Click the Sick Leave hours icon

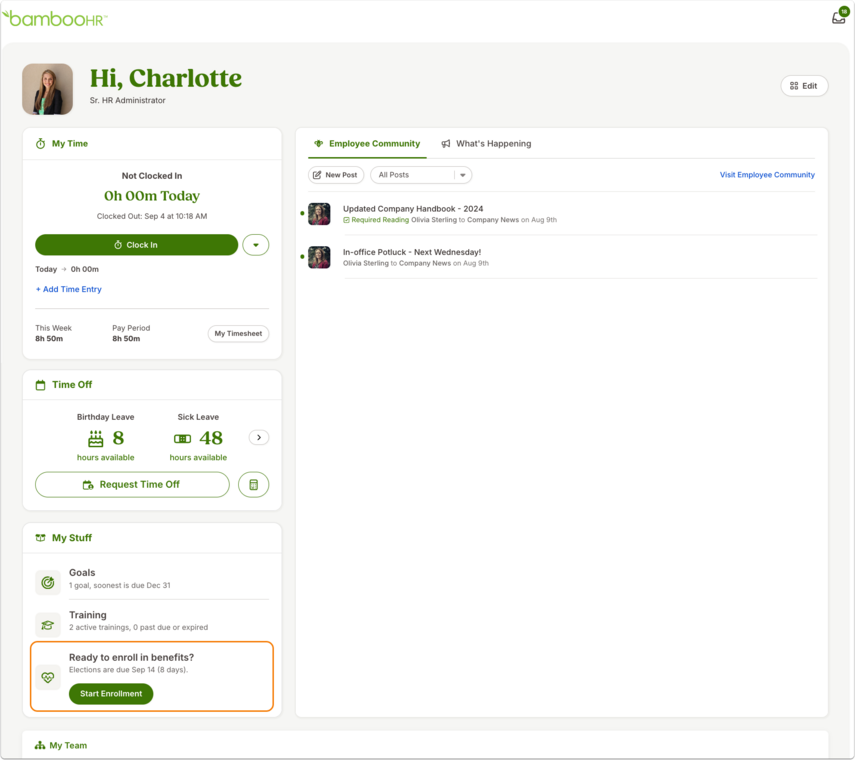(182, 438)
